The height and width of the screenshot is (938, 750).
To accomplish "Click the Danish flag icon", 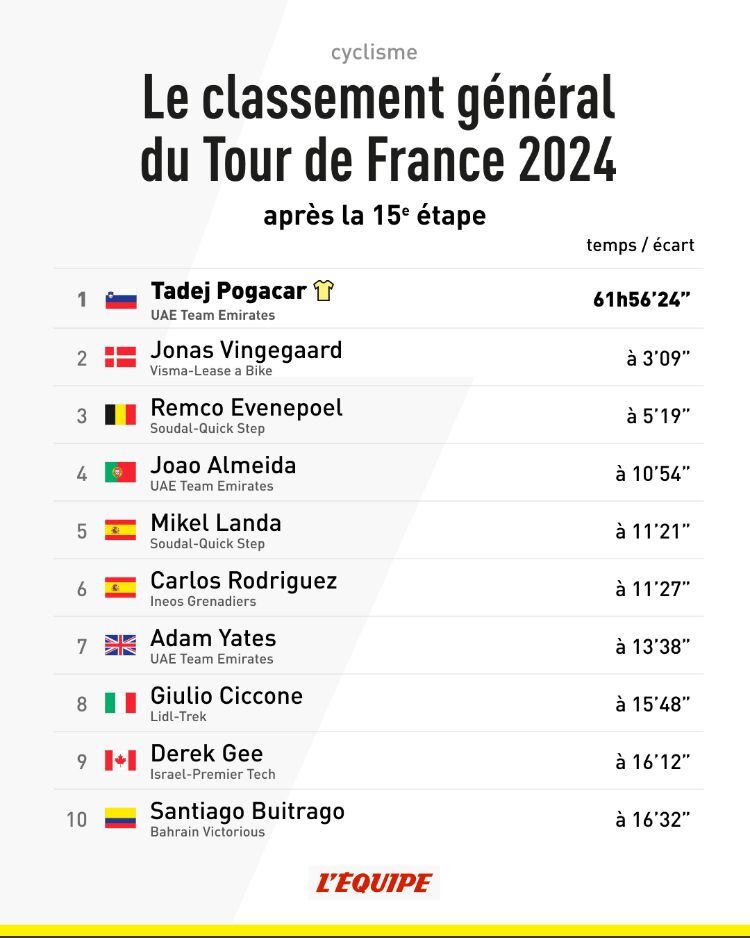I will pos(121,357).
